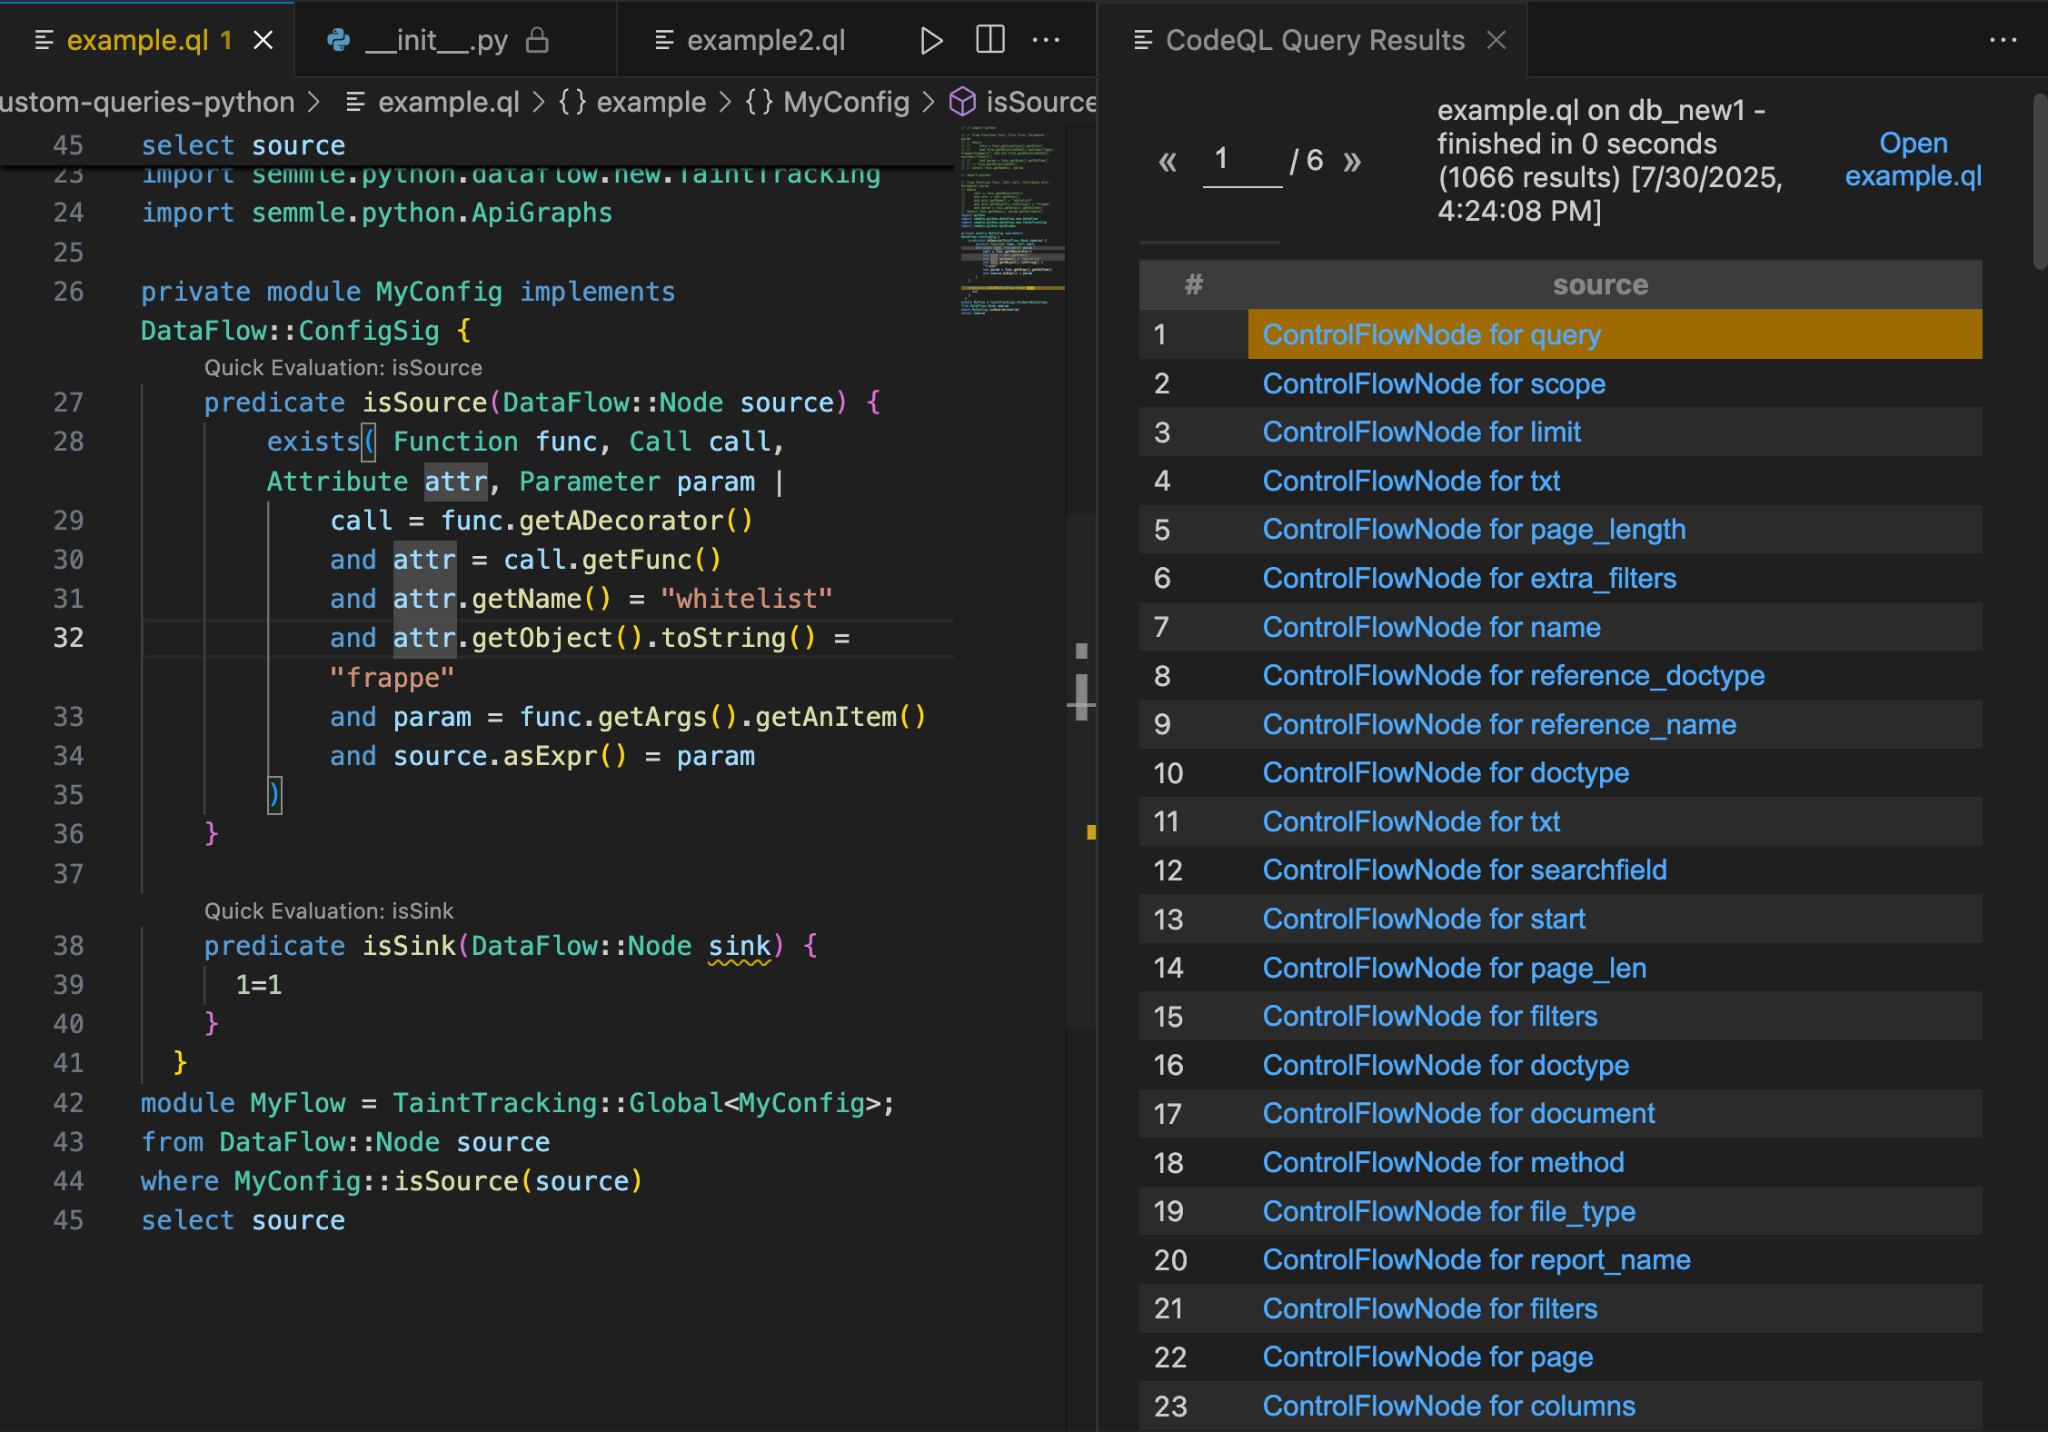Go to previous results page
This screenshot has width=2048, height=1432.
(1167, 161)
